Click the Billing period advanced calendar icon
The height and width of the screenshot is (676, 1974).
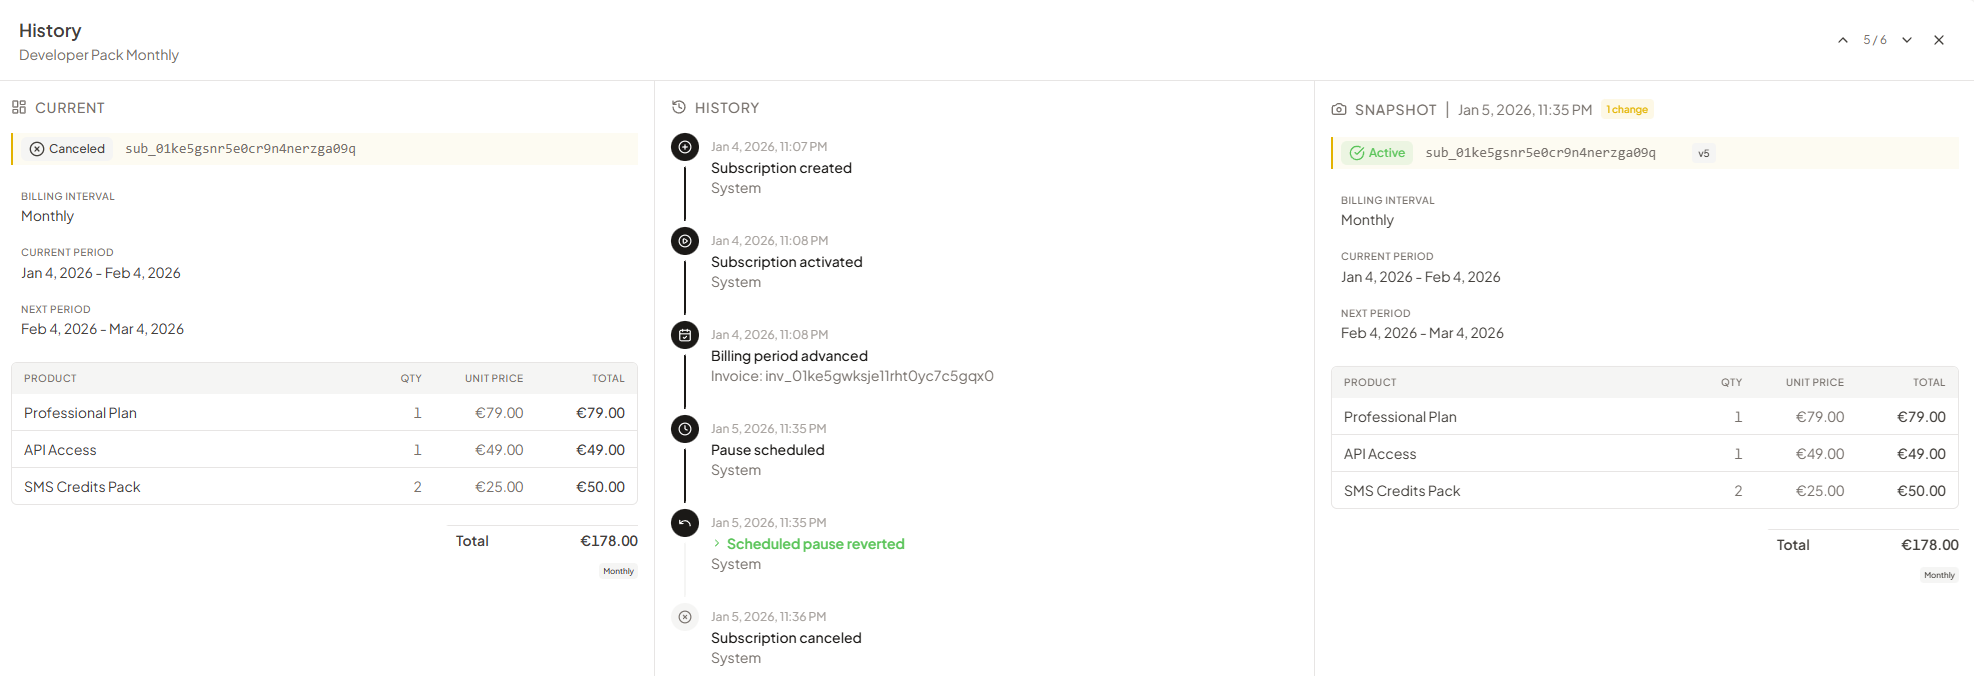[x=685, y=335]
